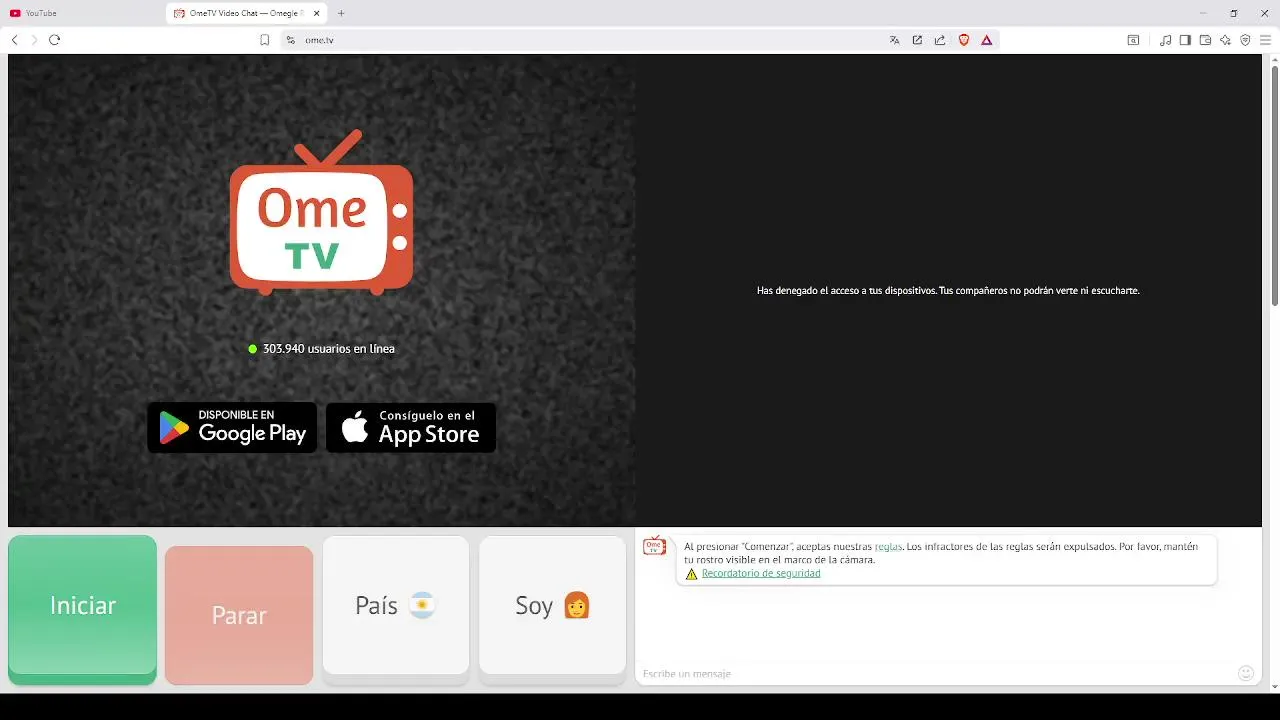Image resolution: width=1280 pixels, height=720 pixels.
Task: Open the Brave Wallet icon
Action: point(1205,40)
